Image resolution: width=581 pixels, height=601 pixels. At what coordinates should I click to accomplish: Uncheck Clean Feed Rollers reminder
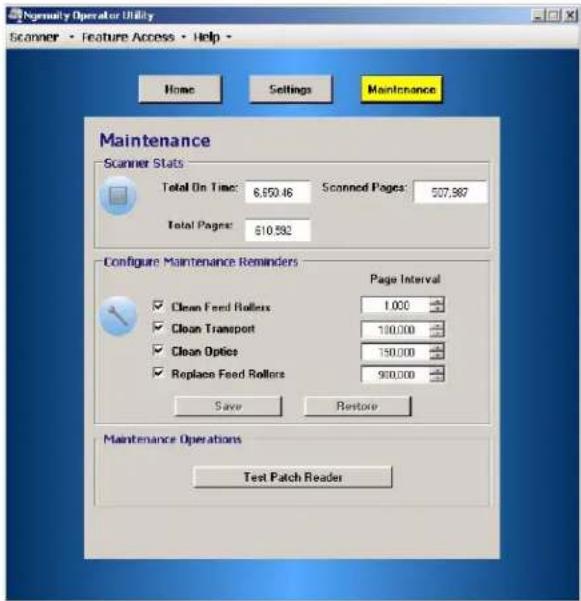pyautogui.click(x=158, y=306)
